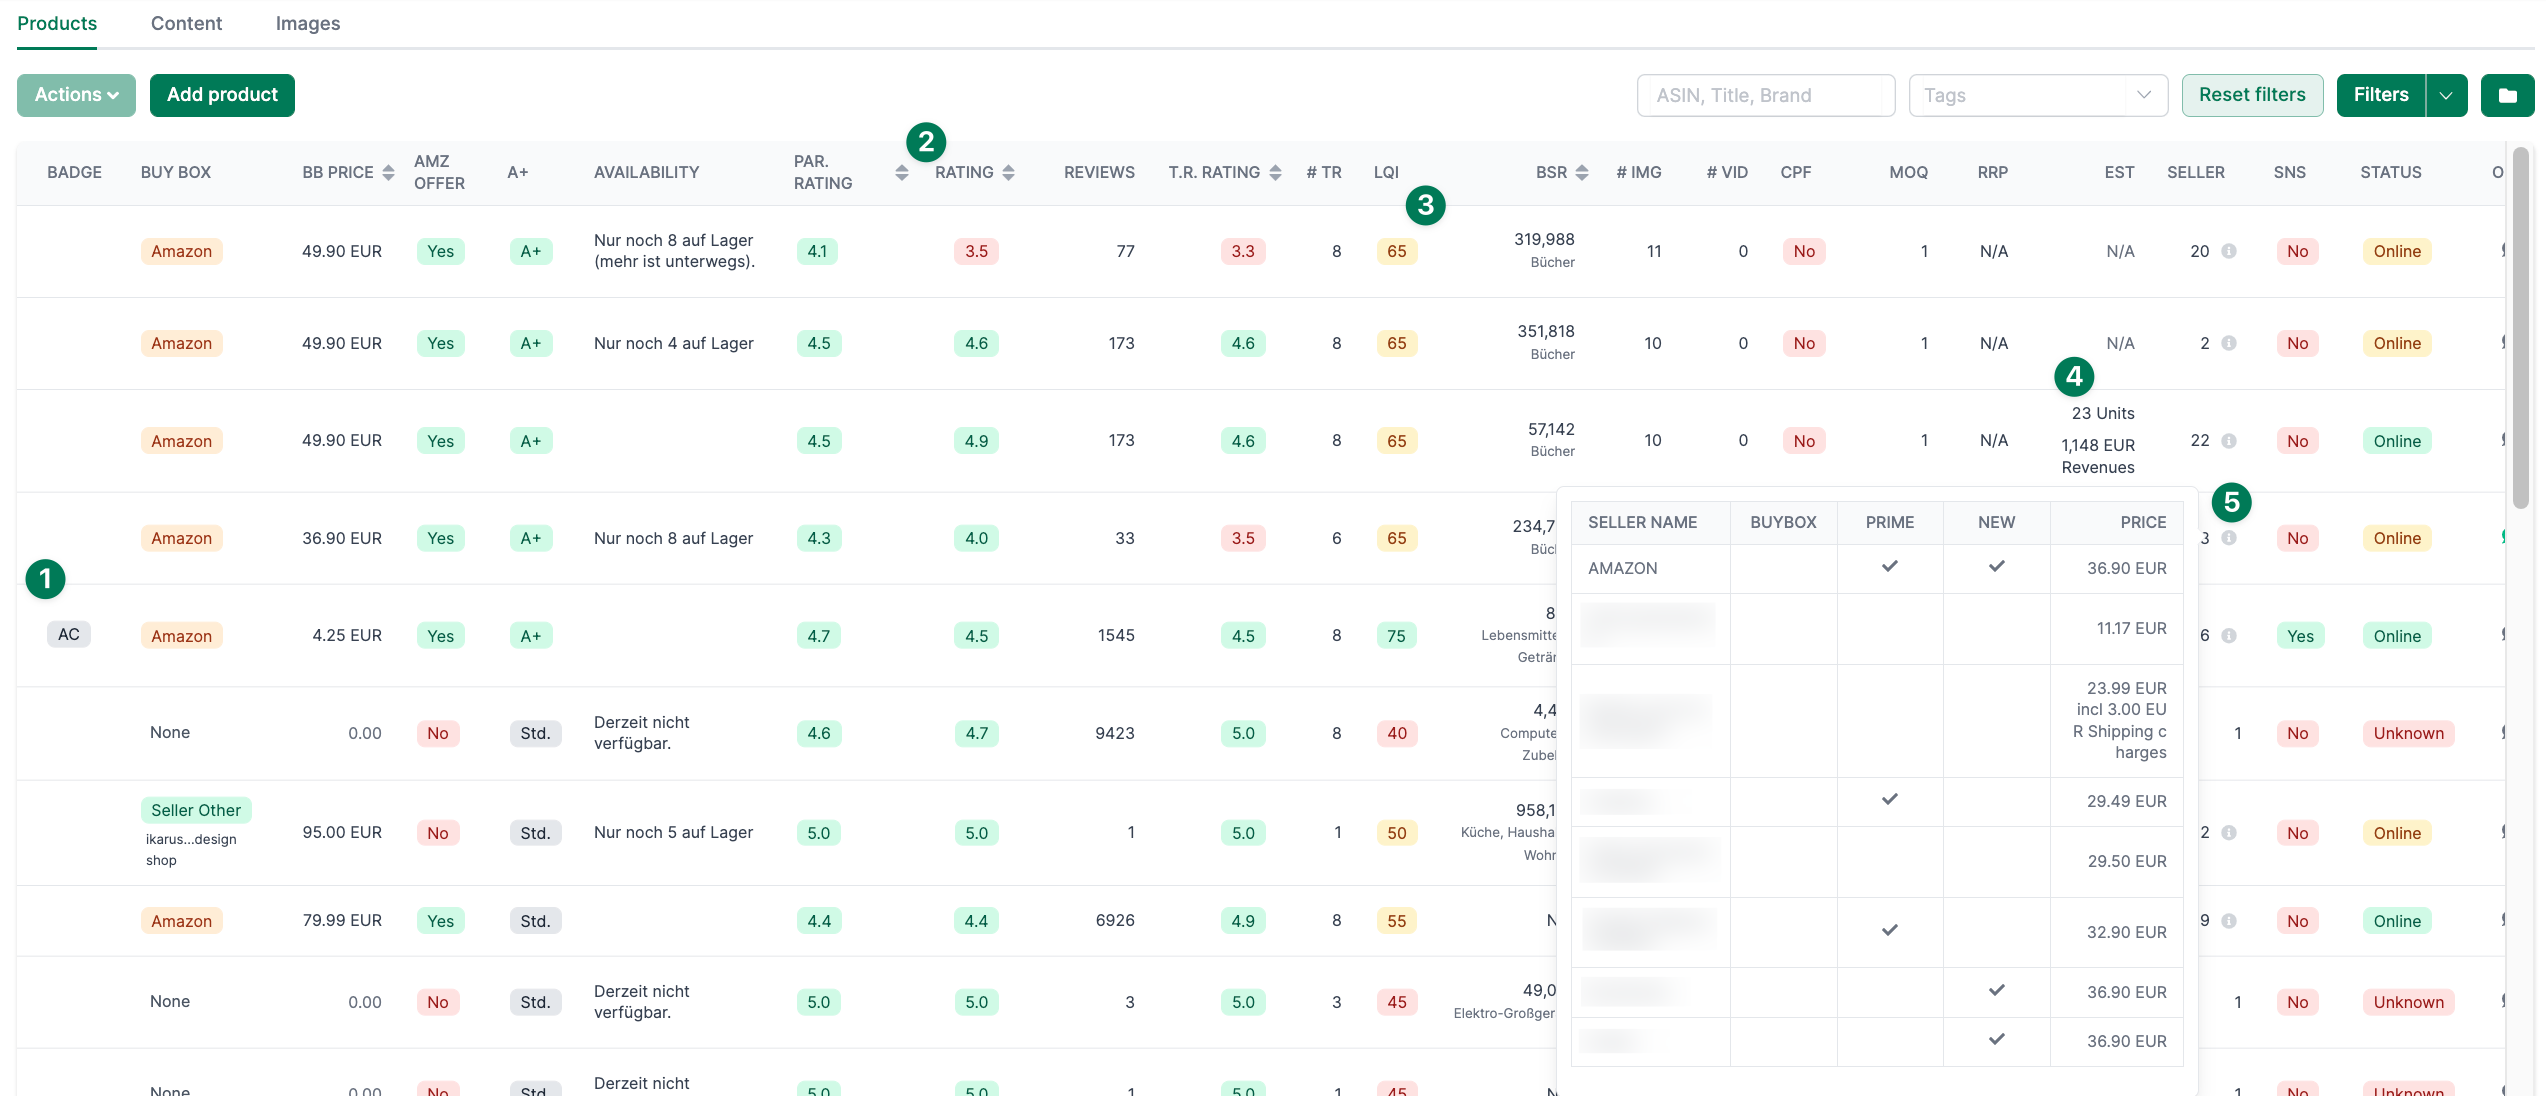Click info icon next to seller count 22

point(2229,441)
